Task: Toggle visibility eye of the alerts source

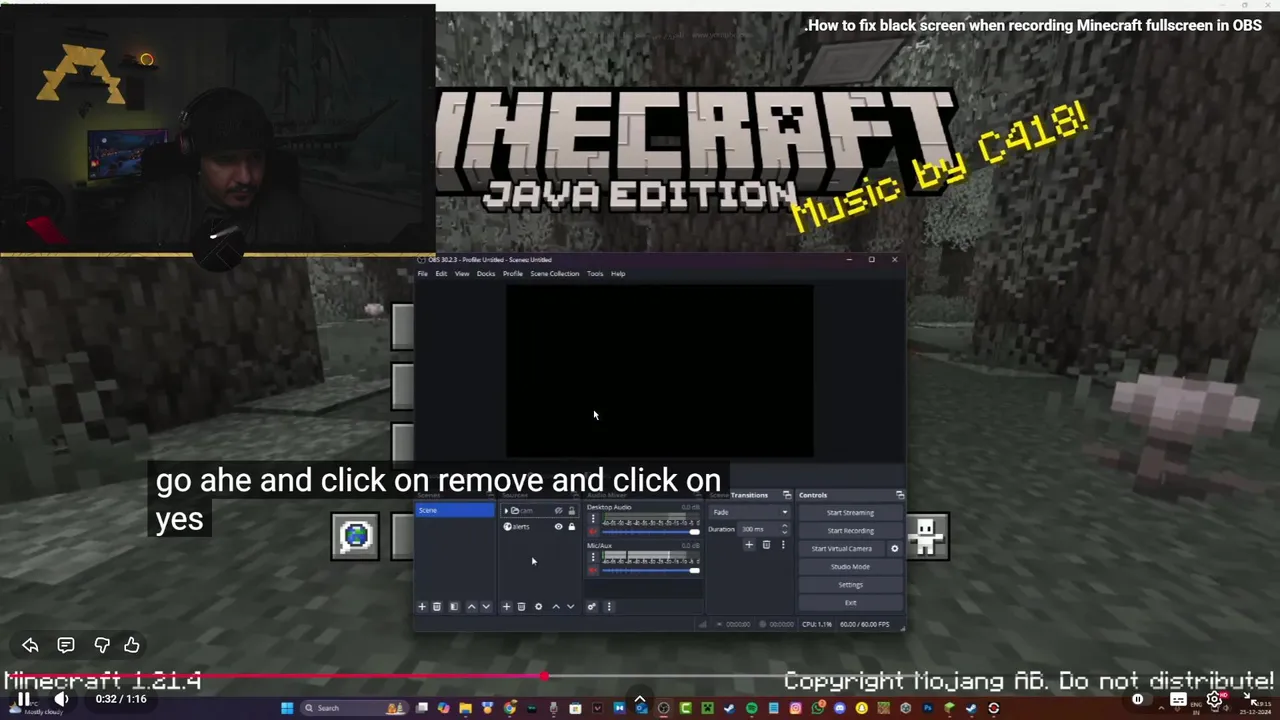Action: 559,527
